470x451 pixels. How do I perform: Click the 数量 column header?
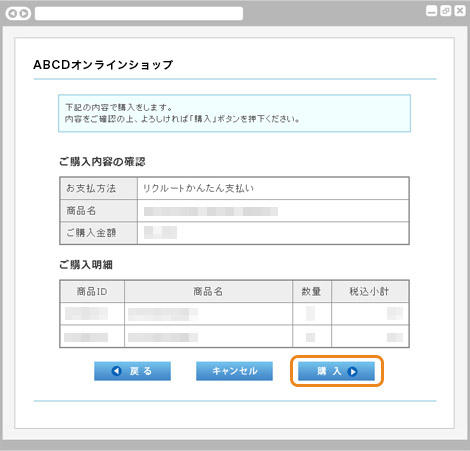click(312, 291)
